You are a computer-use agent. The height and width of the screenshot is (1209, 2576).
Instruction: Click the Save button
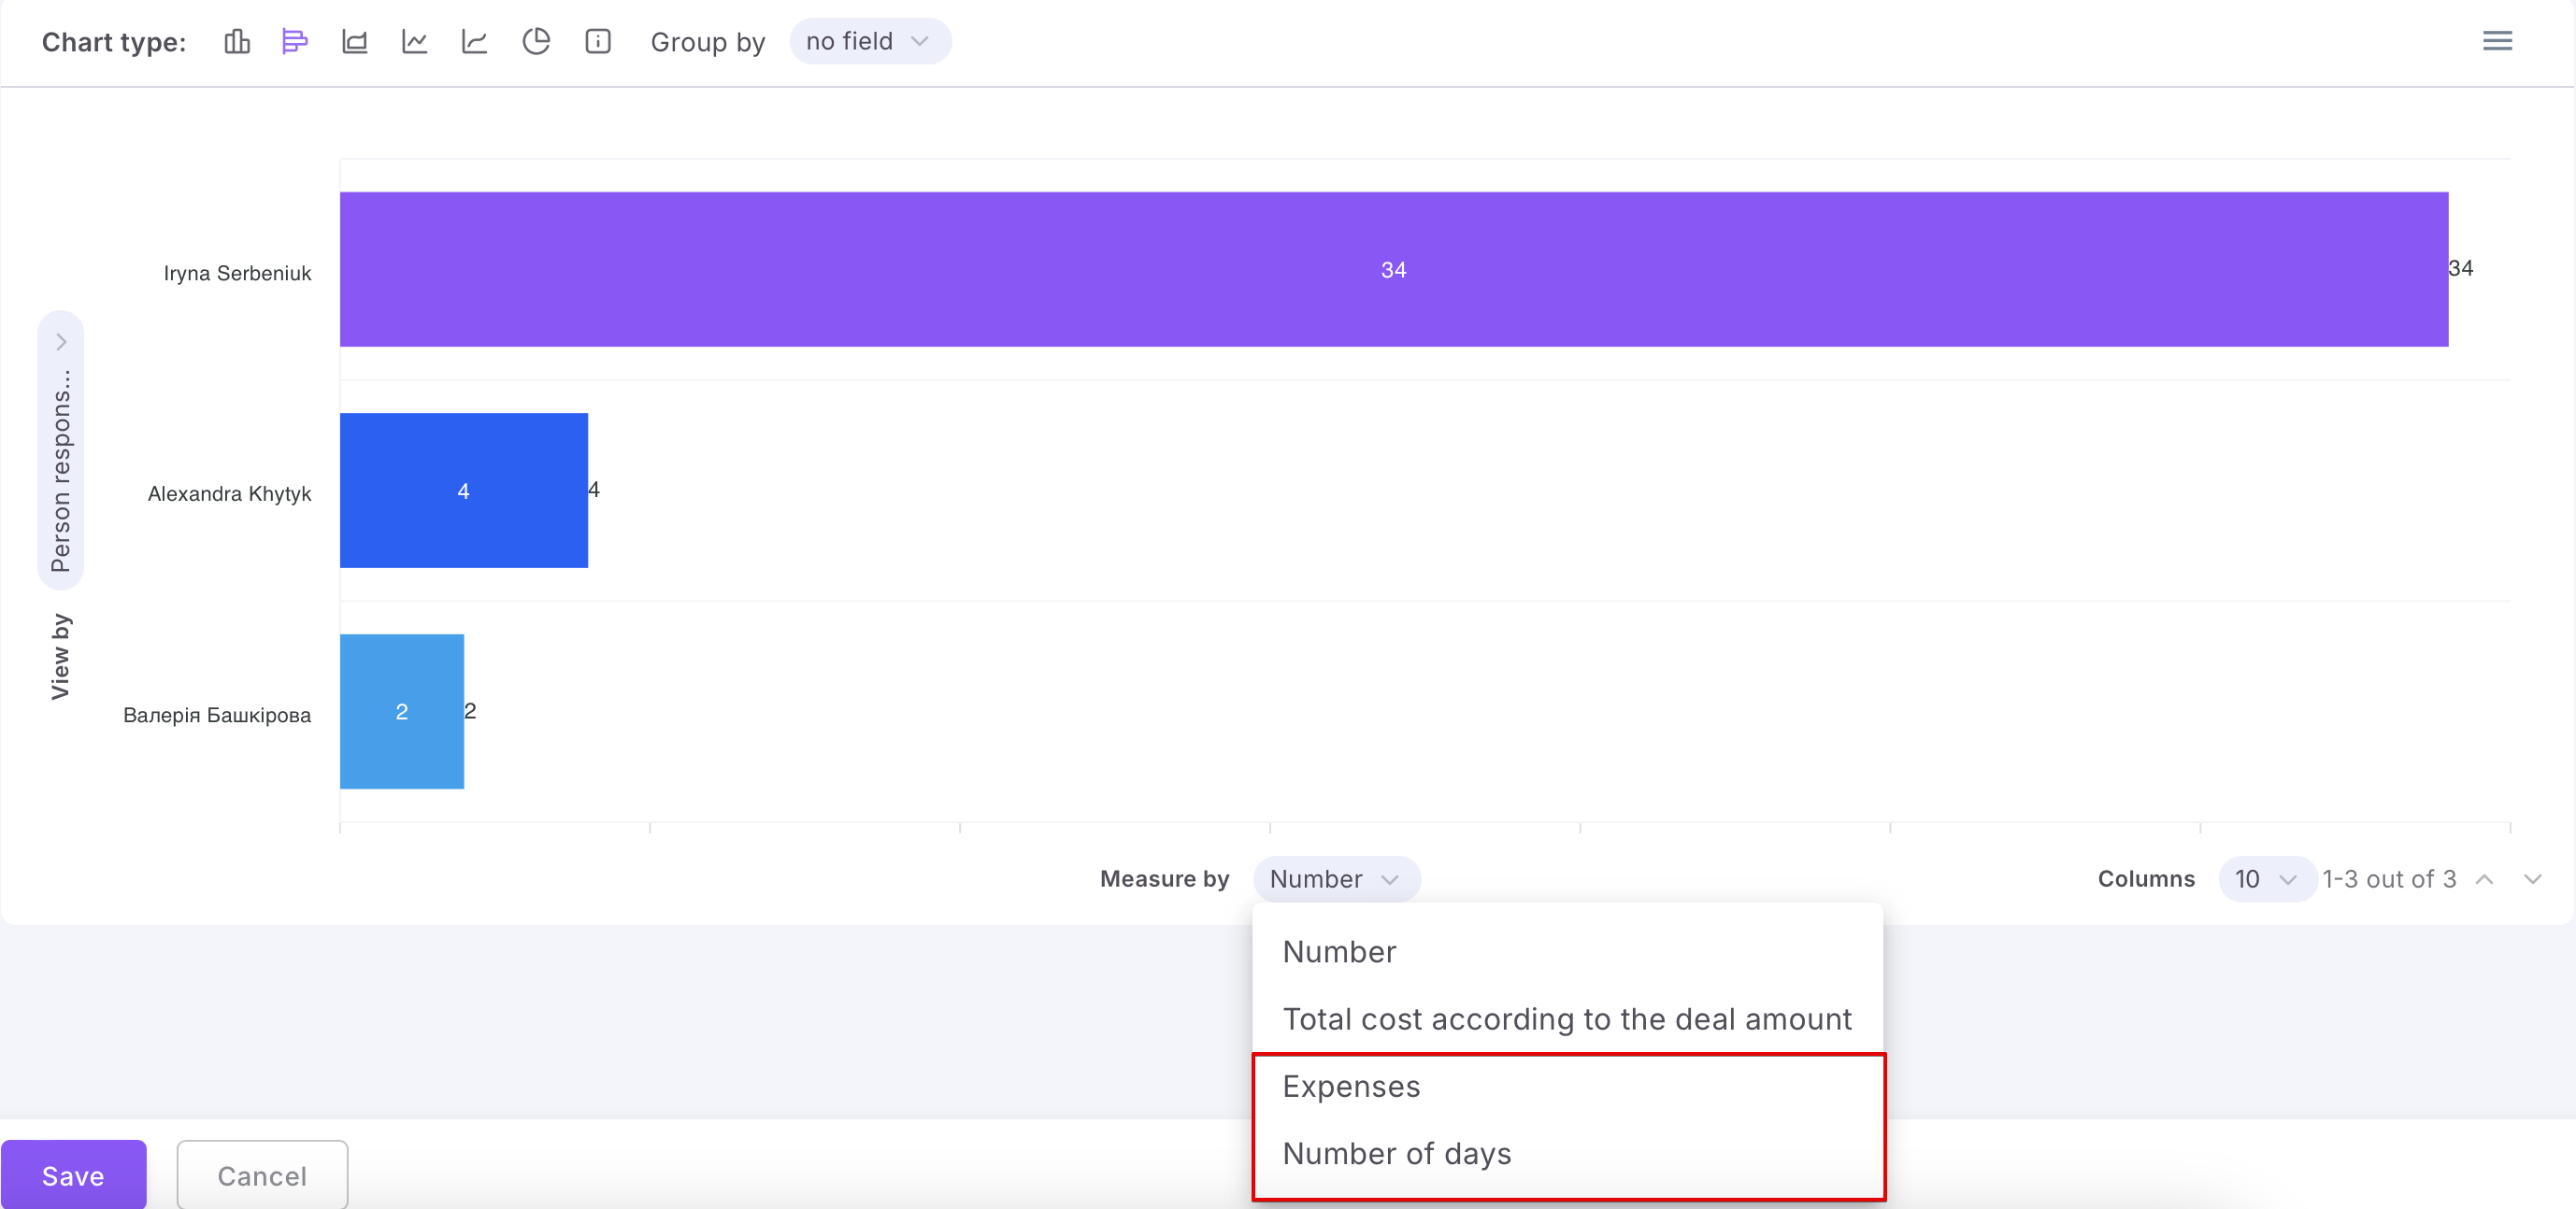pos(73,1175)
